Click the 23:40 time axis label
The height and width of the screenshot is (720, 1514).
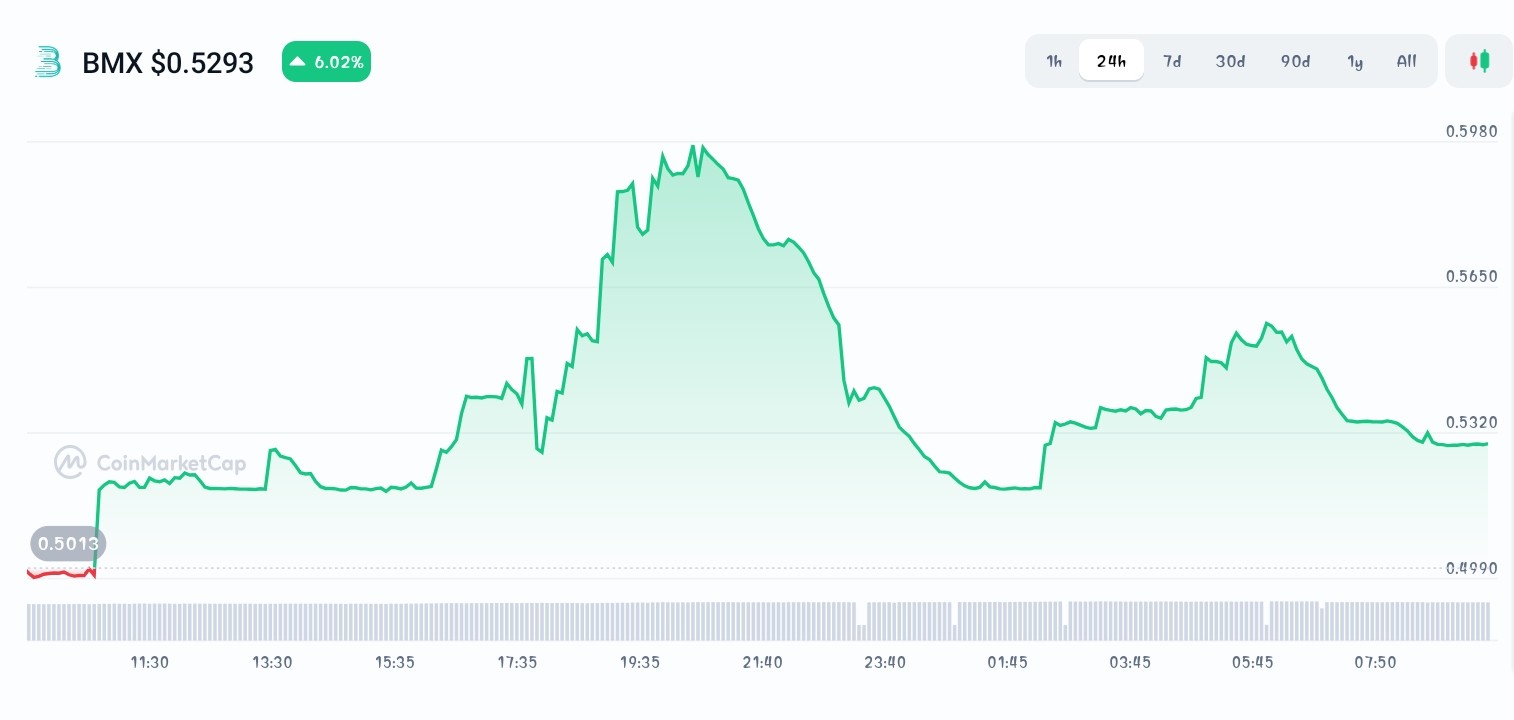885,662
